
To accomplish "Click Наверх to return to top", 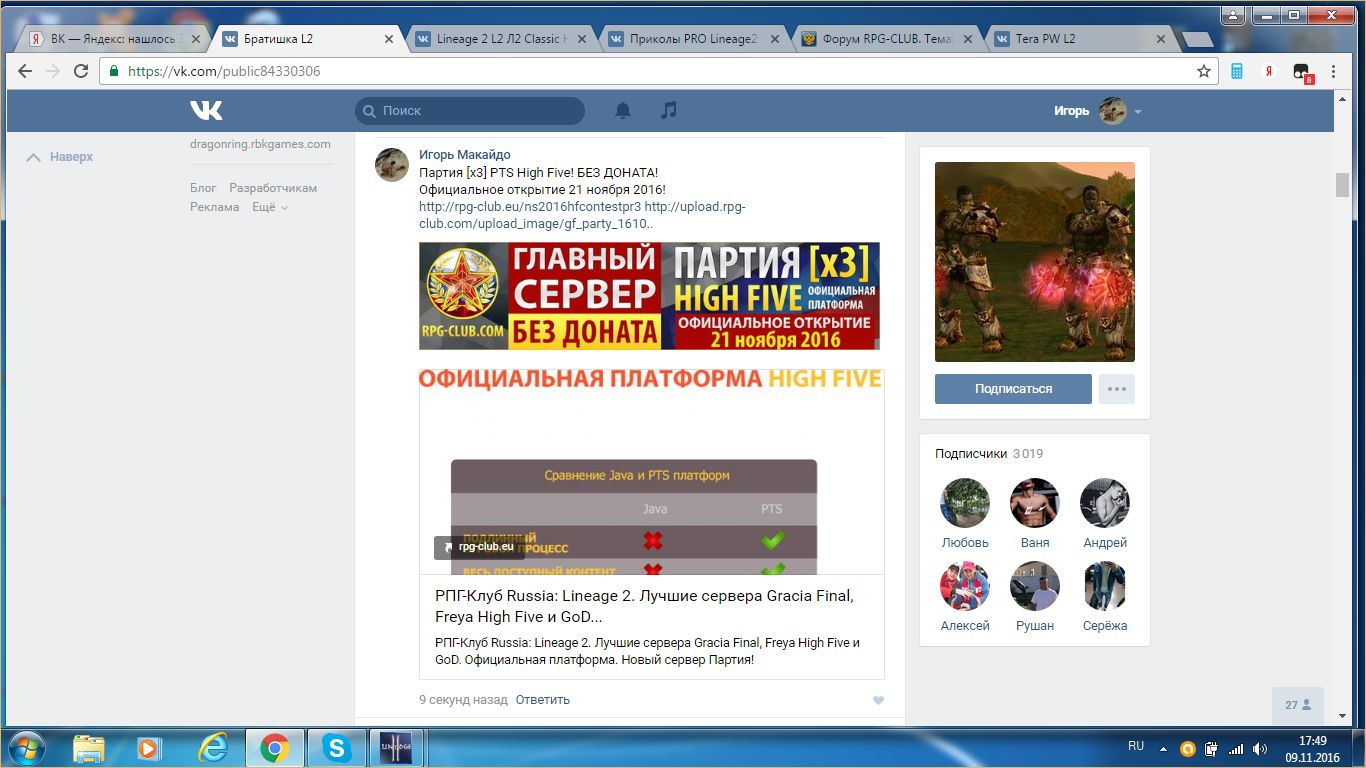I will tap(60, 157).
